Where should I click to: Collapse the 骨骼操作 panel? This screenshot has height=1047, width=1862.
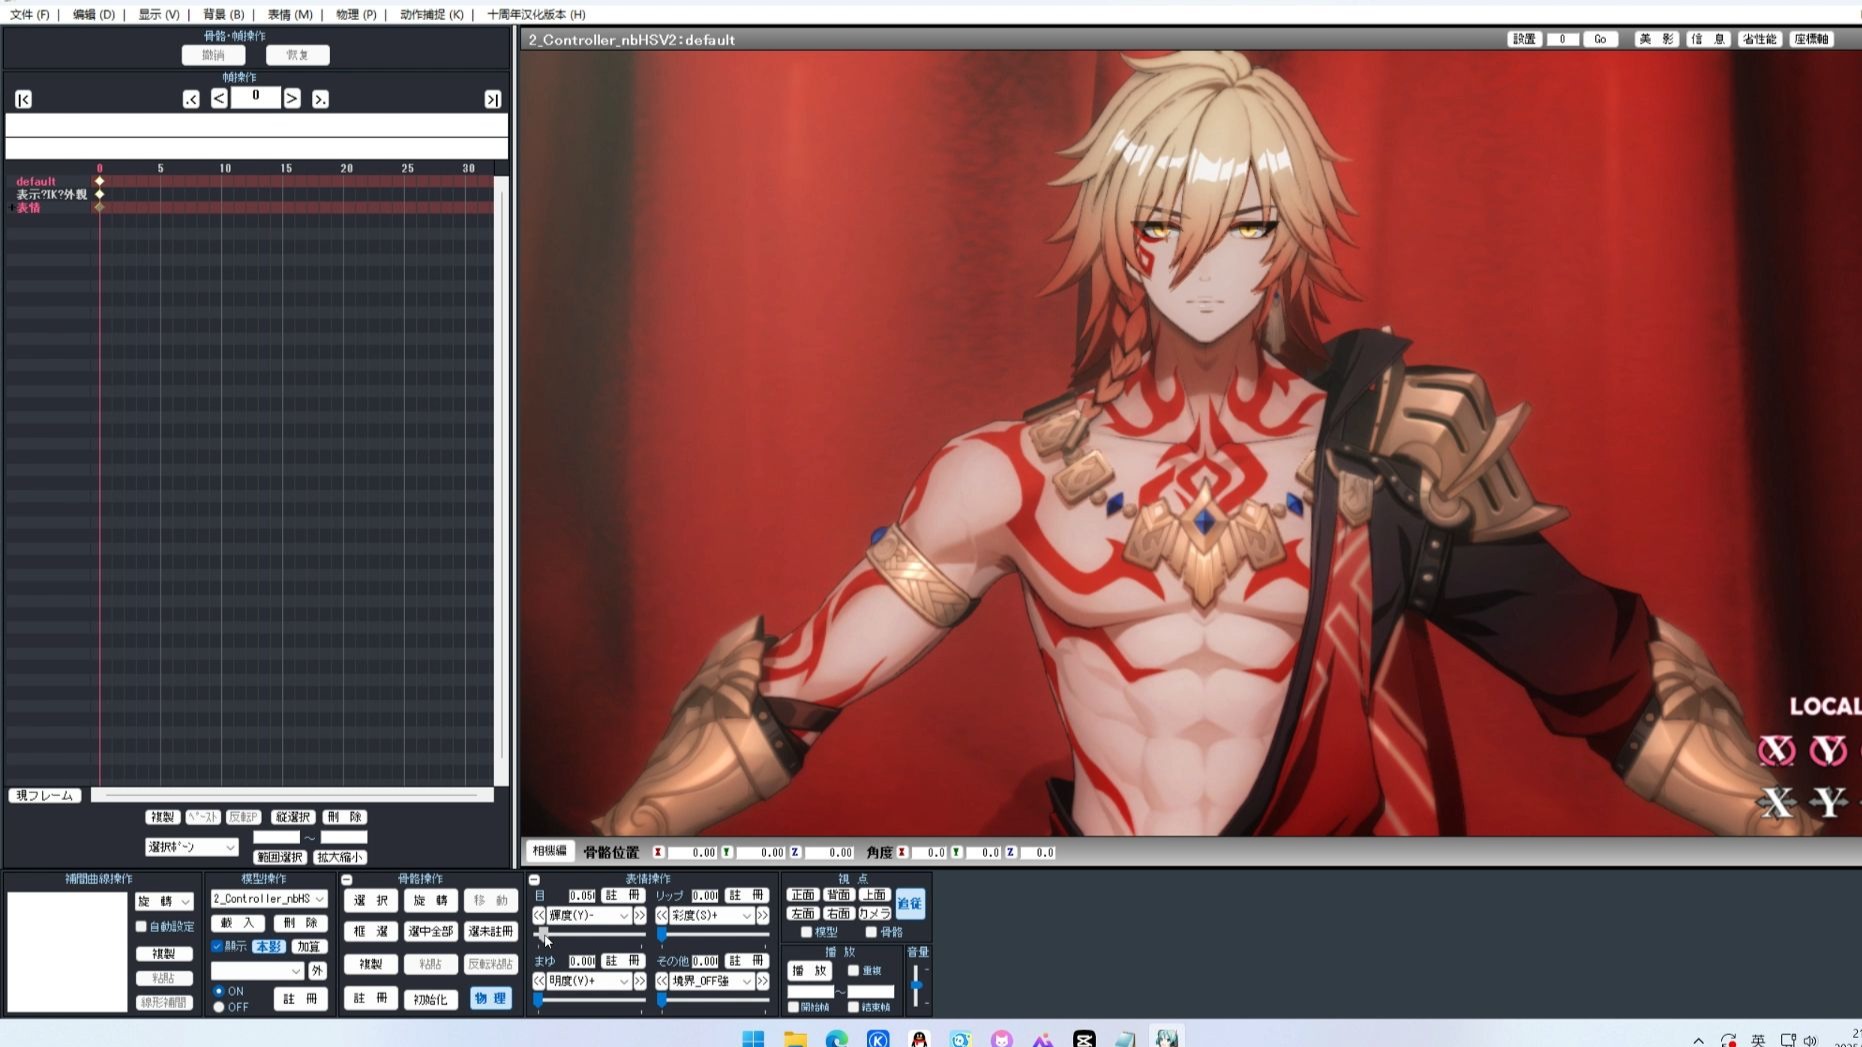(347, 880)
